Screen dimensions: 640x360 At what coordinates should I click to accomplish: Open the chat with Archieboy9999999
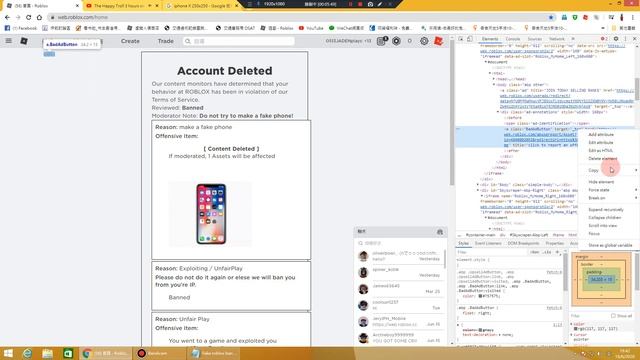400,338
